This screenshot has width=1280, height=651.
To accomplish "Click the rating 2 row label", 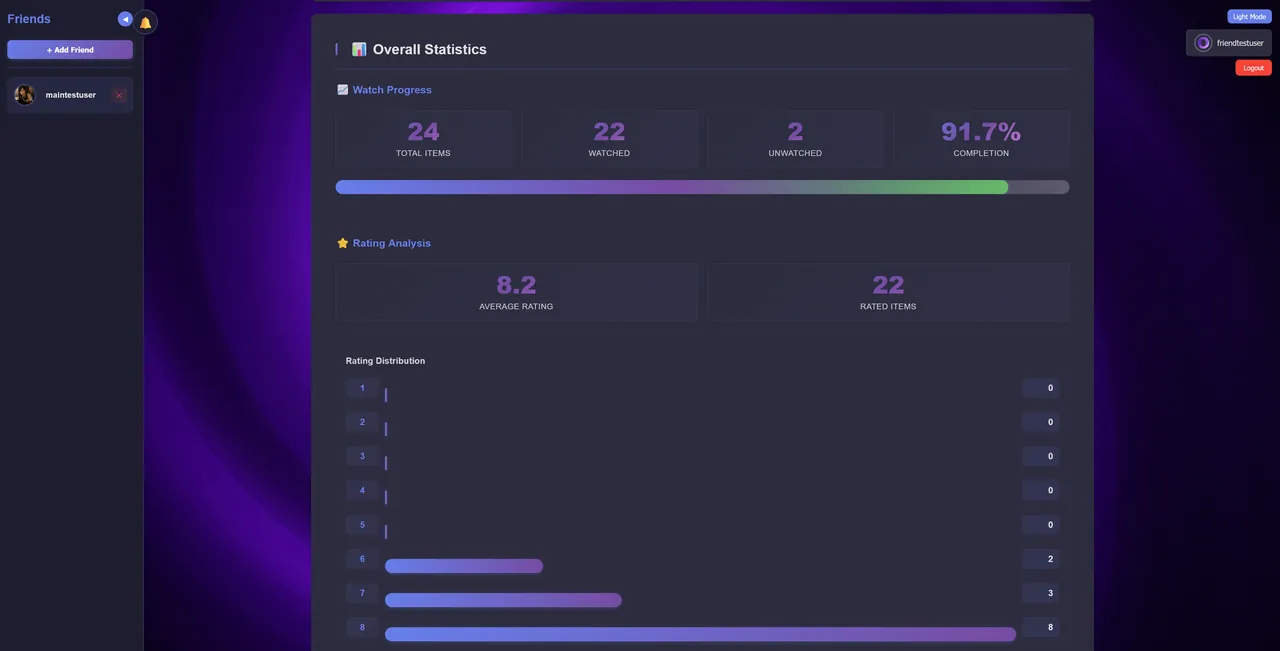I will 362,422.
